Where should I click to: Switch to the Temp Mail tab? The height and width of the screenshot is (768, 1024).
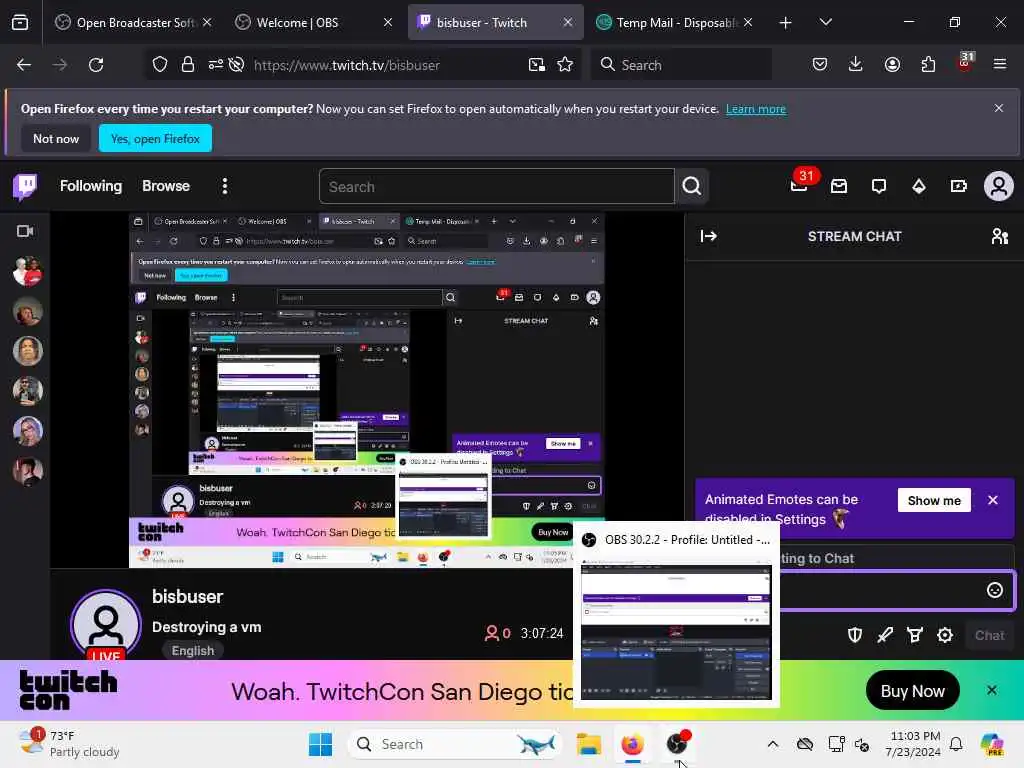[x=675, y=23]
